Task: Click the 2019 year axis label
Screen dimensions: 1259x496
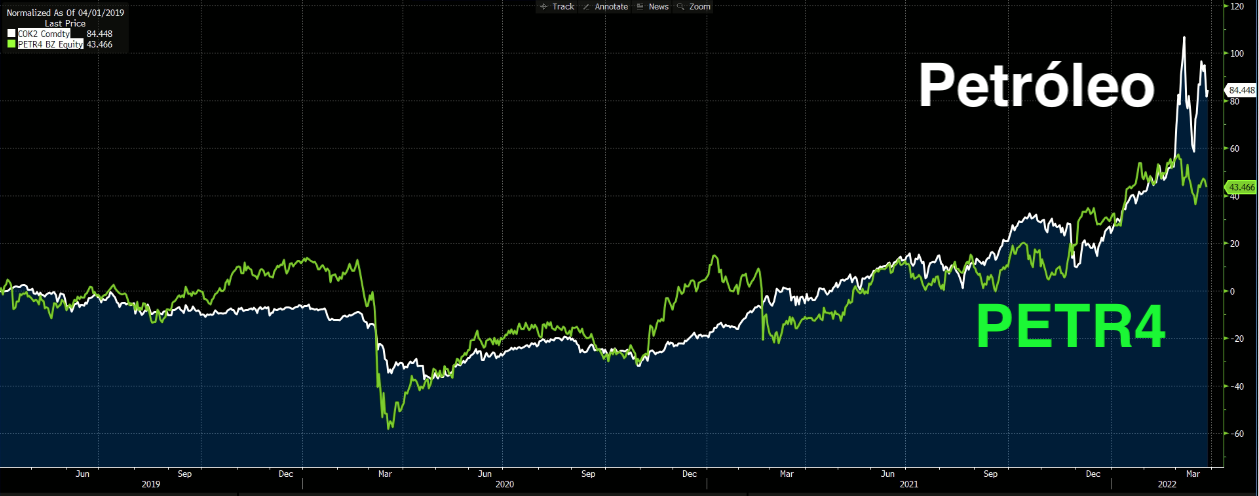Action: [151, 483]
